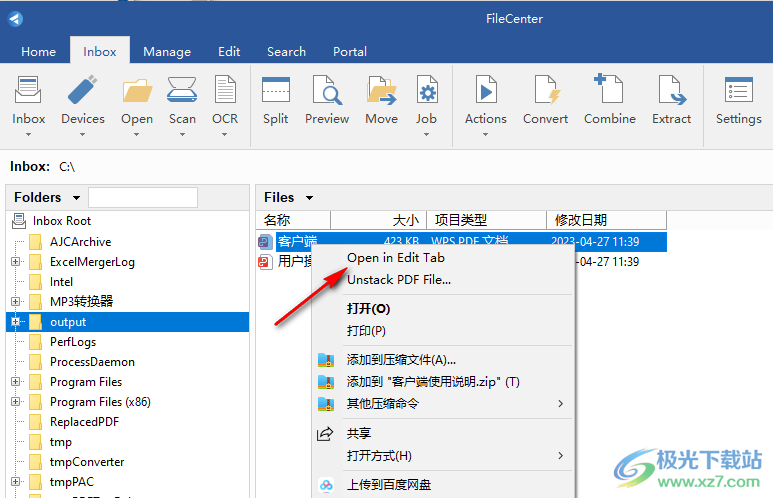Click the 添加到压缩文件 archive icon
773x498 pixels.
click(326, 360)
